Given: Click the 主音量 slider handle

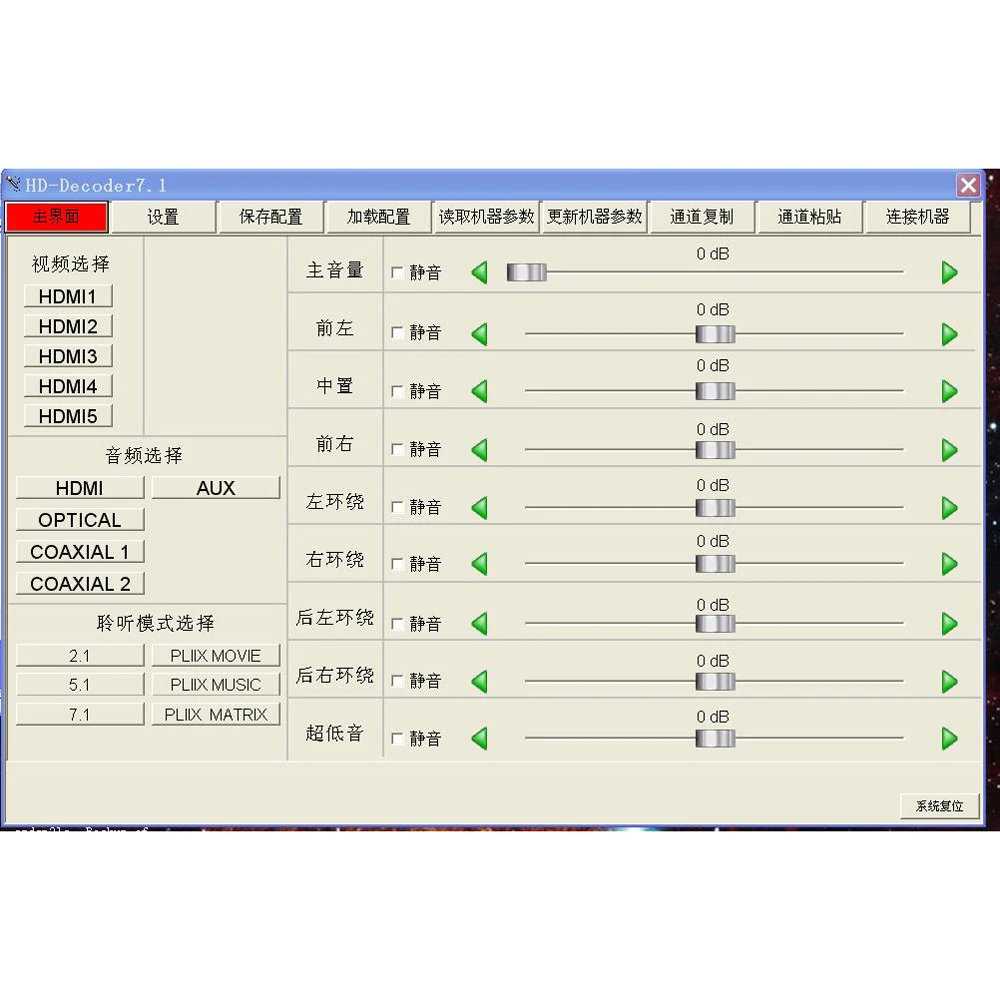Looking at the screenshot, I should pos(527,272).
